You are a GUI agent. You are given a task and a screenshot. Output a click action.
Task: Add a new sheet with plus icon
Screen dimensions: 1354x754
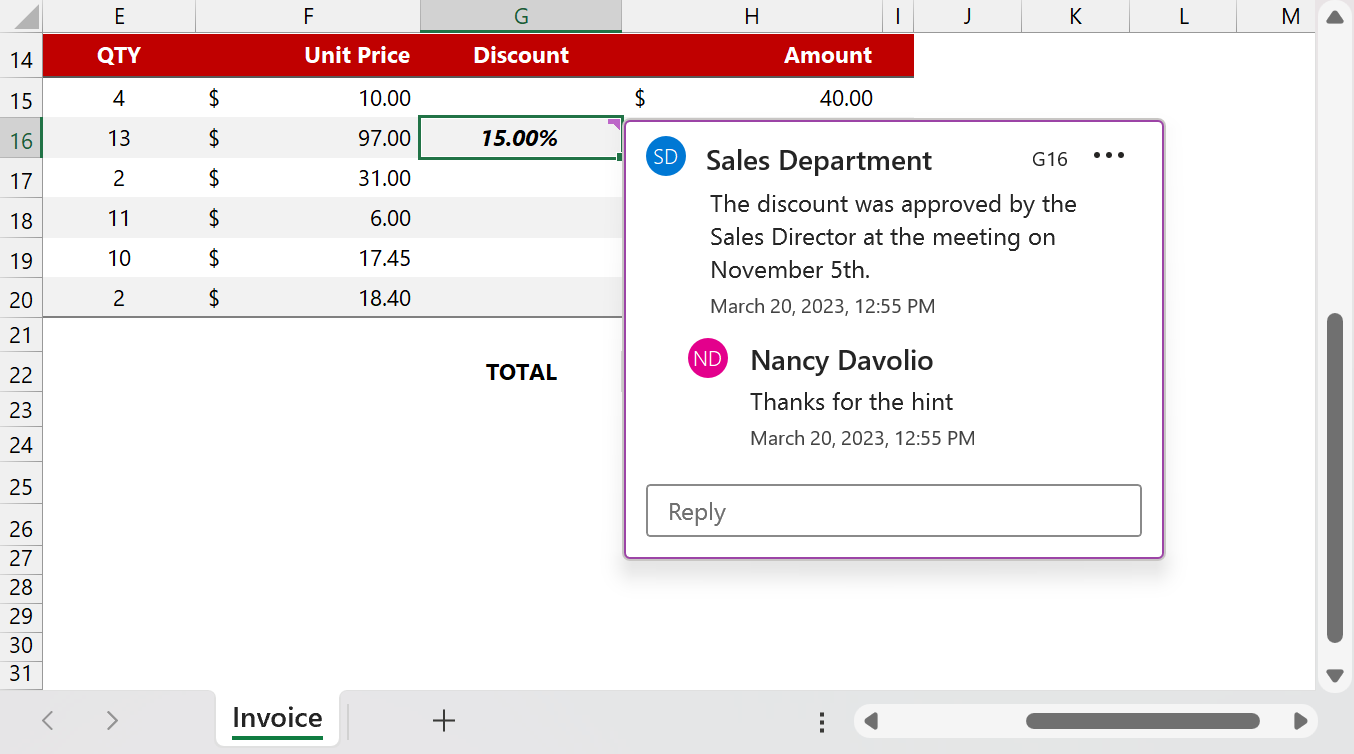click(443, 720)
